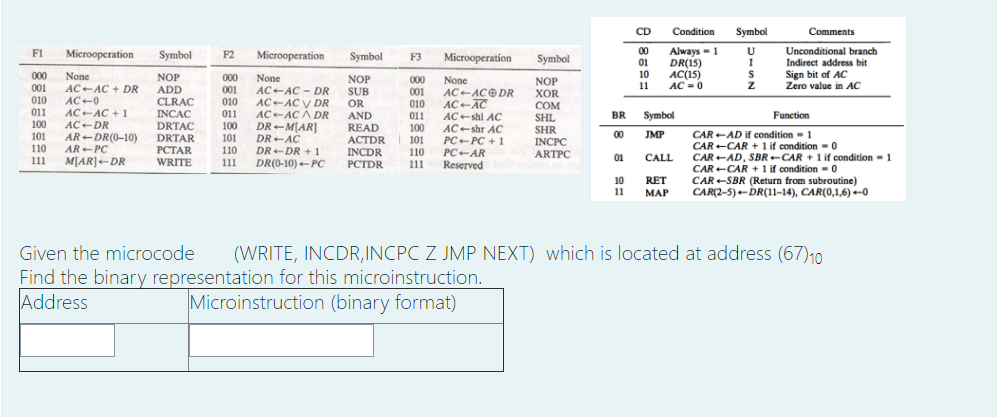This screenshot has width=997, height=417.
Task: Select the 'Address' column header text
Action: coord(54,302)
